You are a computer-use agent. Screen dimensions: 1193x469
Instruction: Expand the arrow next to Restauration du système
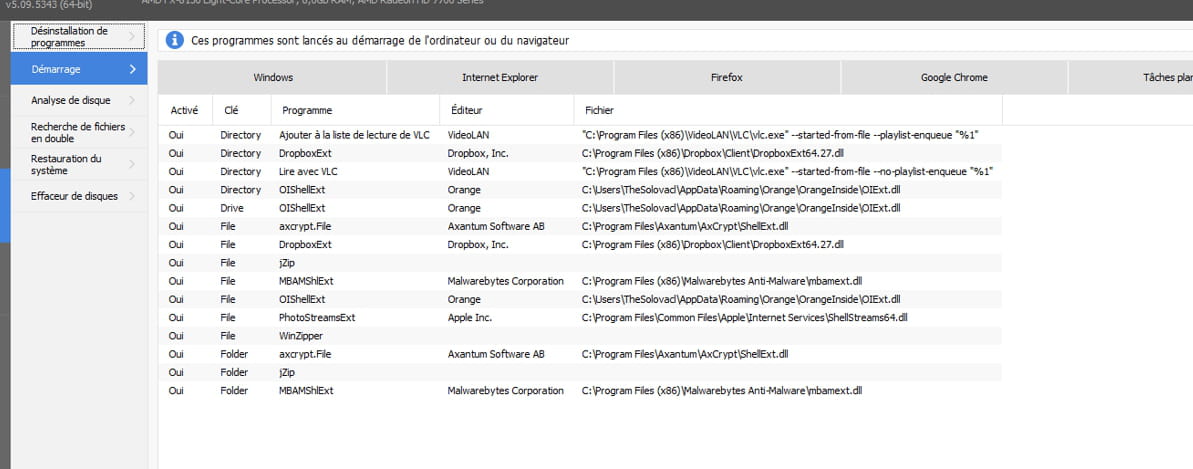[x=132, y=164]
